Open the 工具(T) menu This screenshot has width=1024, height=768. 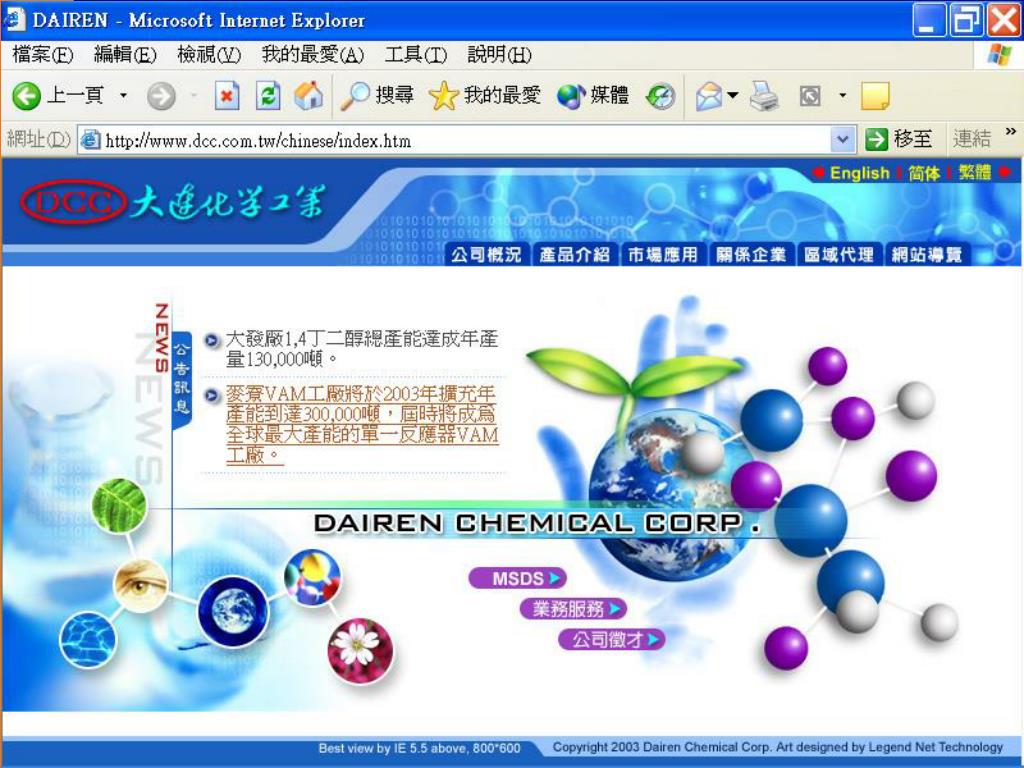[416, 54]
